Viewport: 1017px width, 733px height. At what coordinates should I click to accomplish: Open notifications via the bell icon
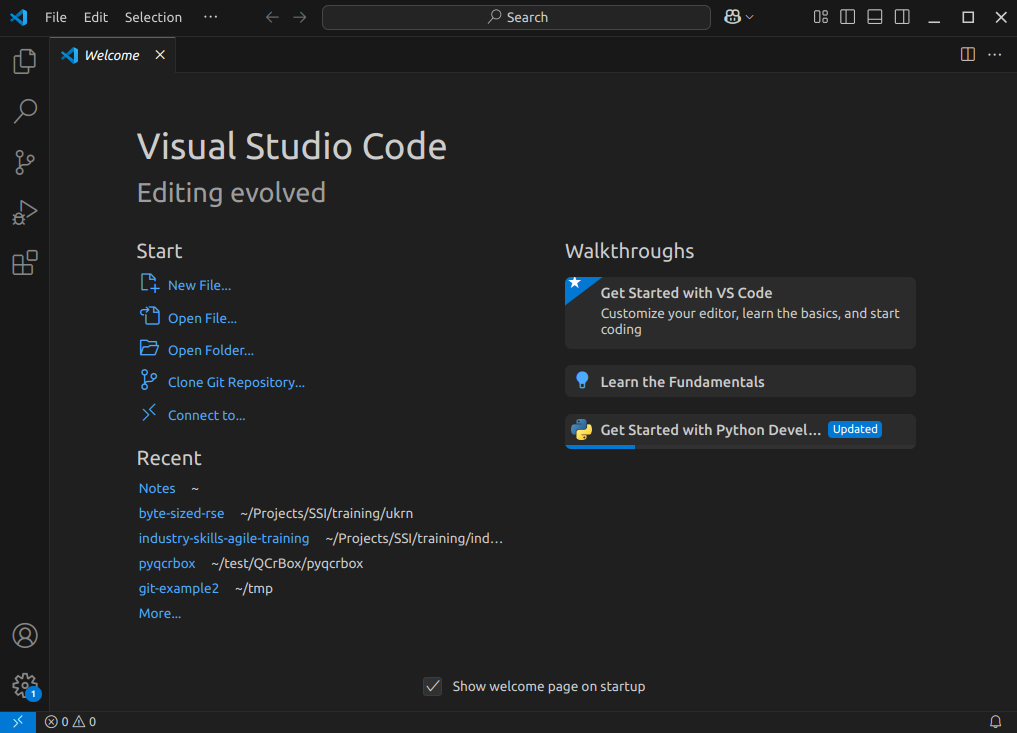coord(995,721)
